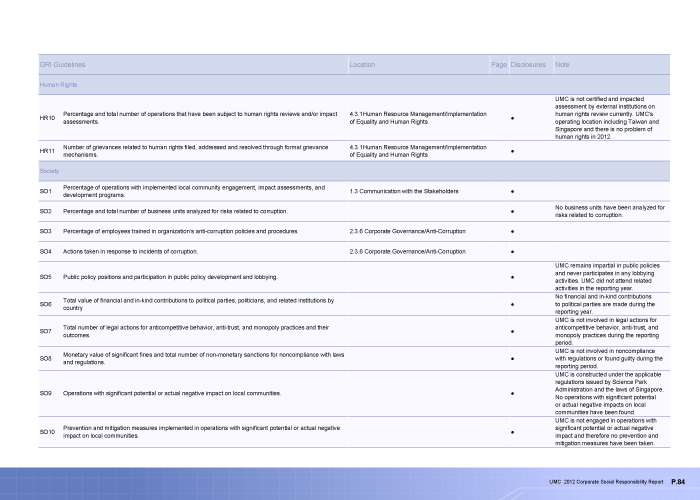
Task: Select the disclosure dot in SO2 row
Action: [512, 211]
